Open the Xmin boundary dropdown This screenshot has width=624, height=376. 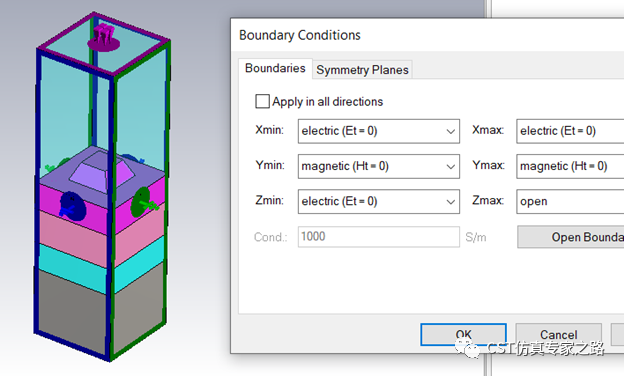point(378,131)
